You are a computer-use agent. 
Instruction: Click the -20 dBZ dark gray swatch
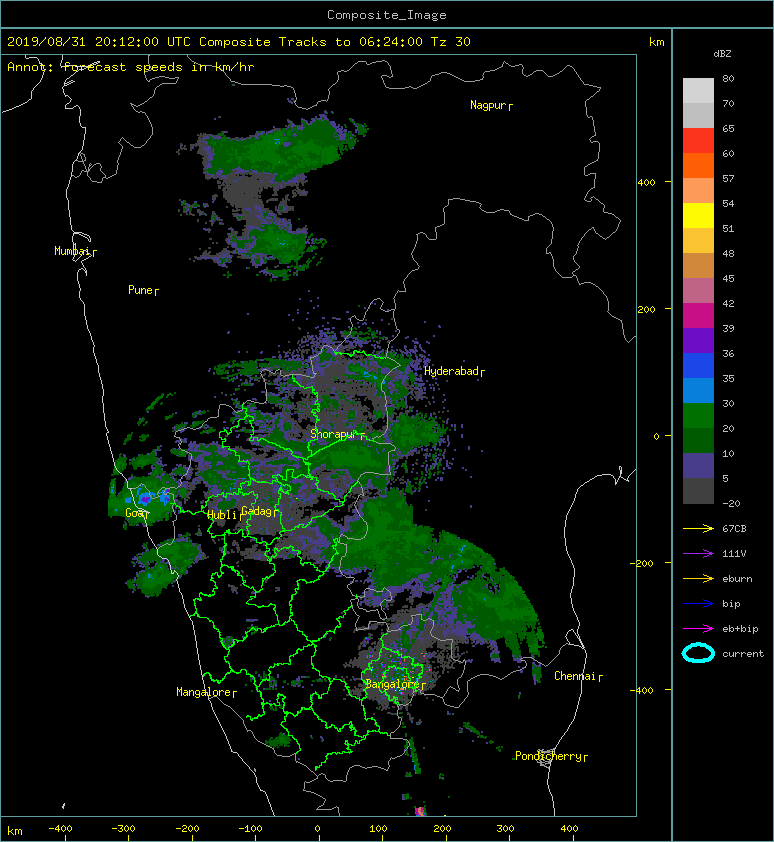[x=698, y=491]
